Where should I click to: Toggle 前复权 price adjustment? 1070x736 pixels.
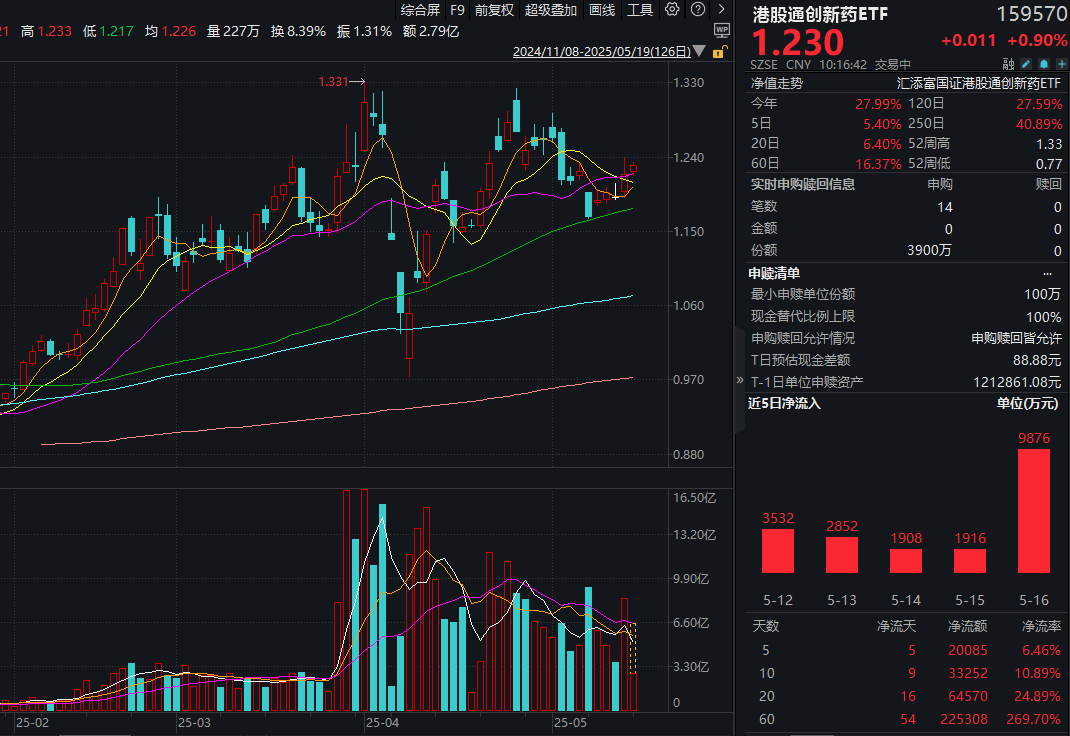[x=494, y=10]
